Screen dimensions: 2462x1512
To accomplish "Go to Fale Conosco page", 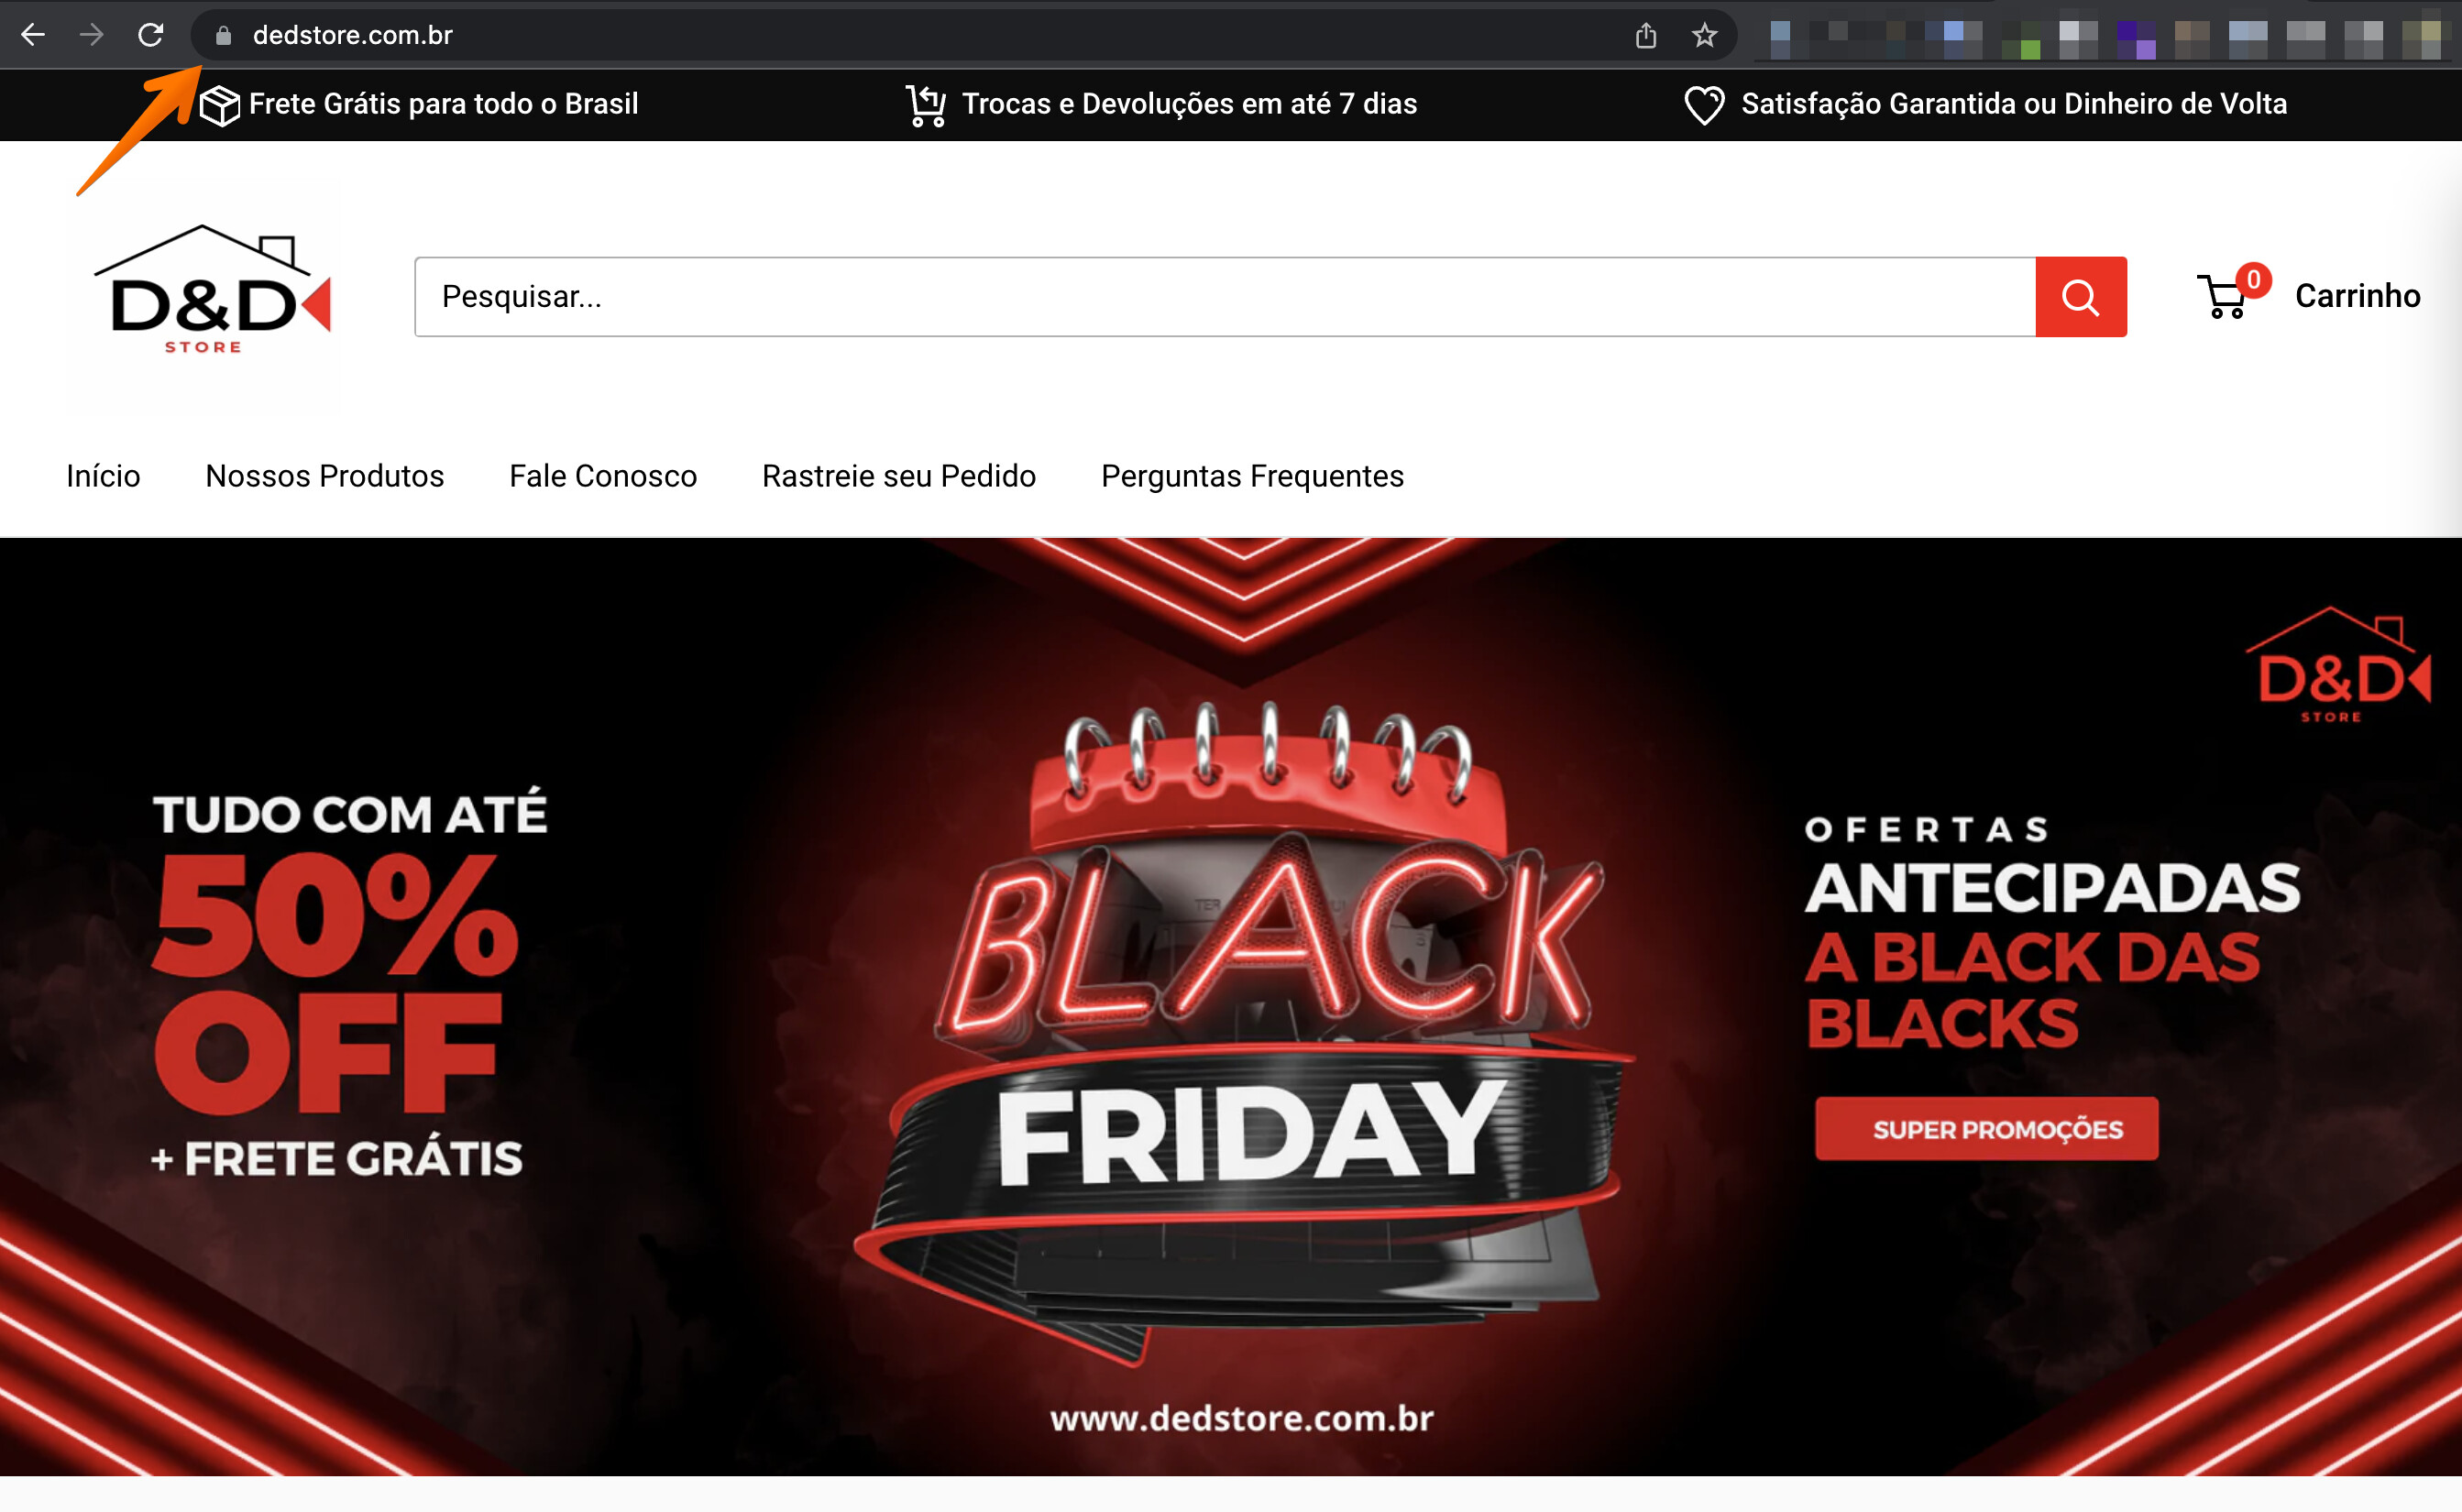I will (603, 476).
